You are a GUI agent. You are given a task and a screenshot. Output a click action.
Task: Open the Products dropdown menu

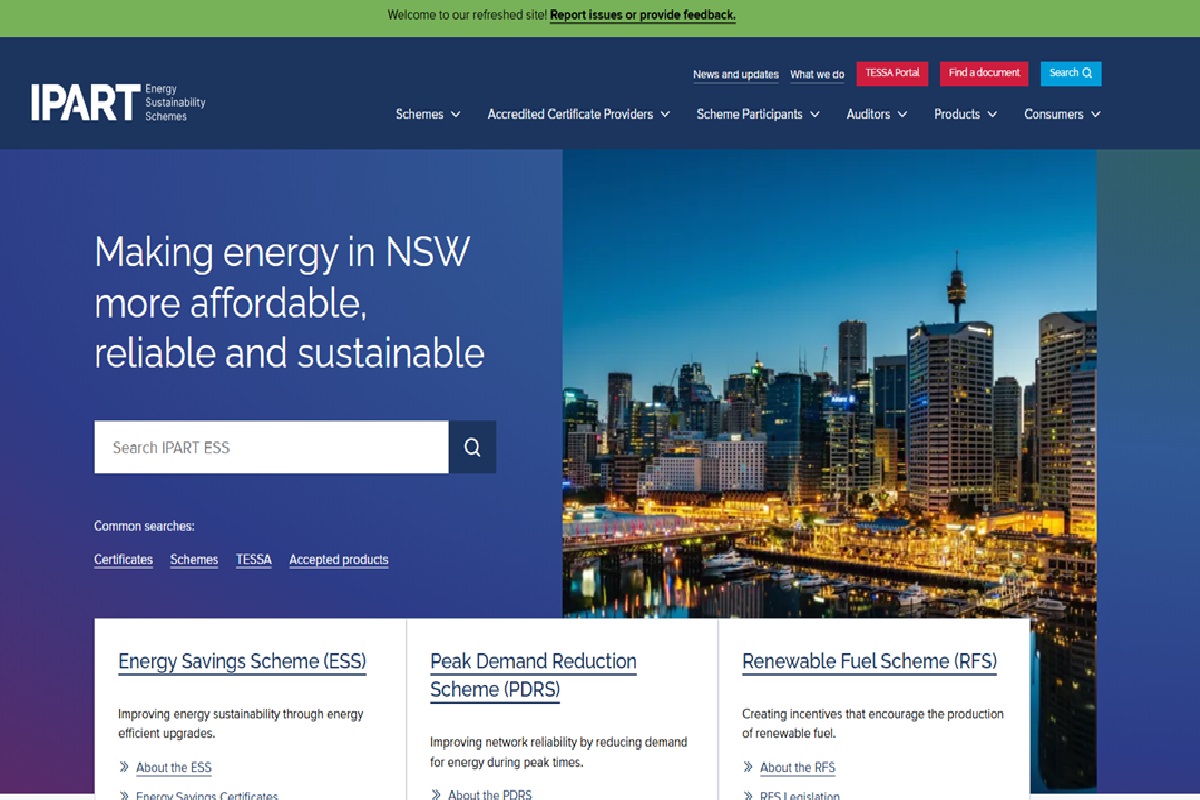(x=965, y=114)
